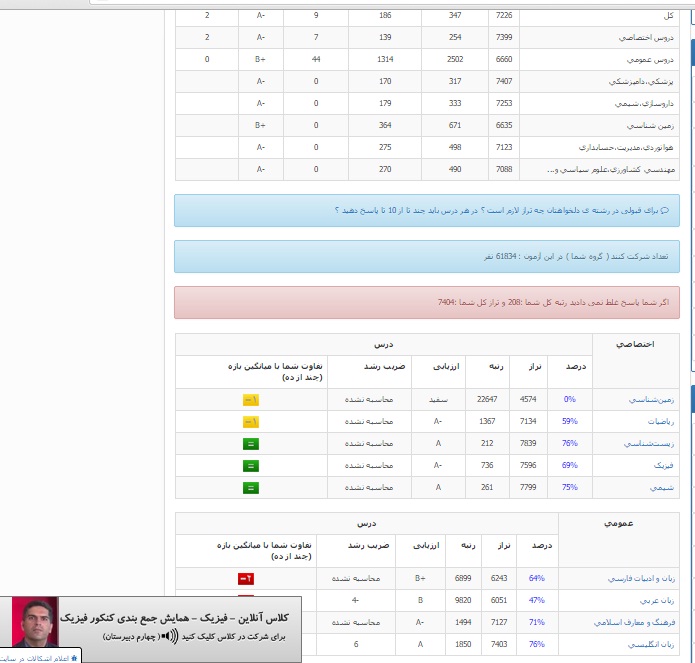The width and height of the screenshot is (695, 663).
Task: Select the زمین شناسی row in top table
Action: pos(651,126)
